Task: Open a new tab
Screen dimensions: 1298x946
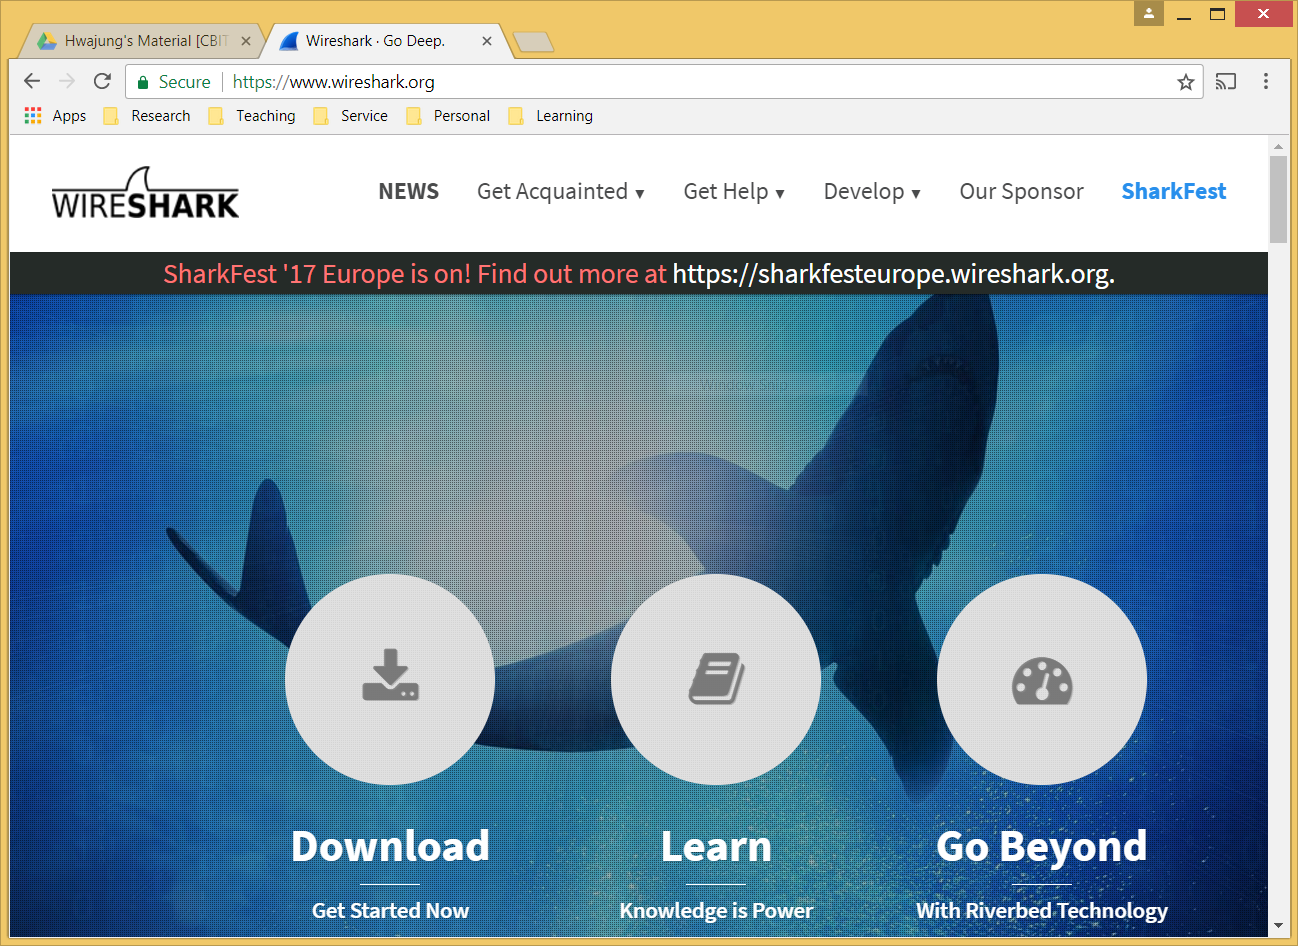Action: (533, 42)
